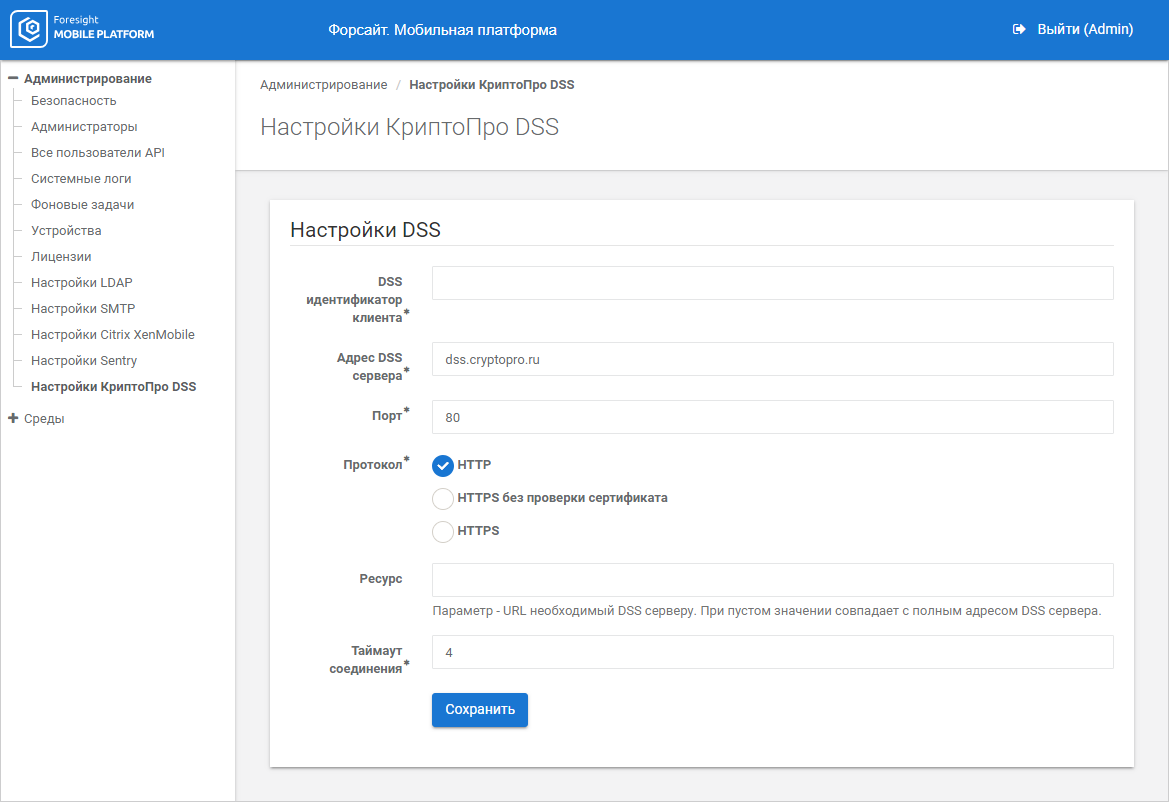Open Системные логи menu item
This screenshot has width=1169, height=802.
pyautogui.click(x=81, y=179)
